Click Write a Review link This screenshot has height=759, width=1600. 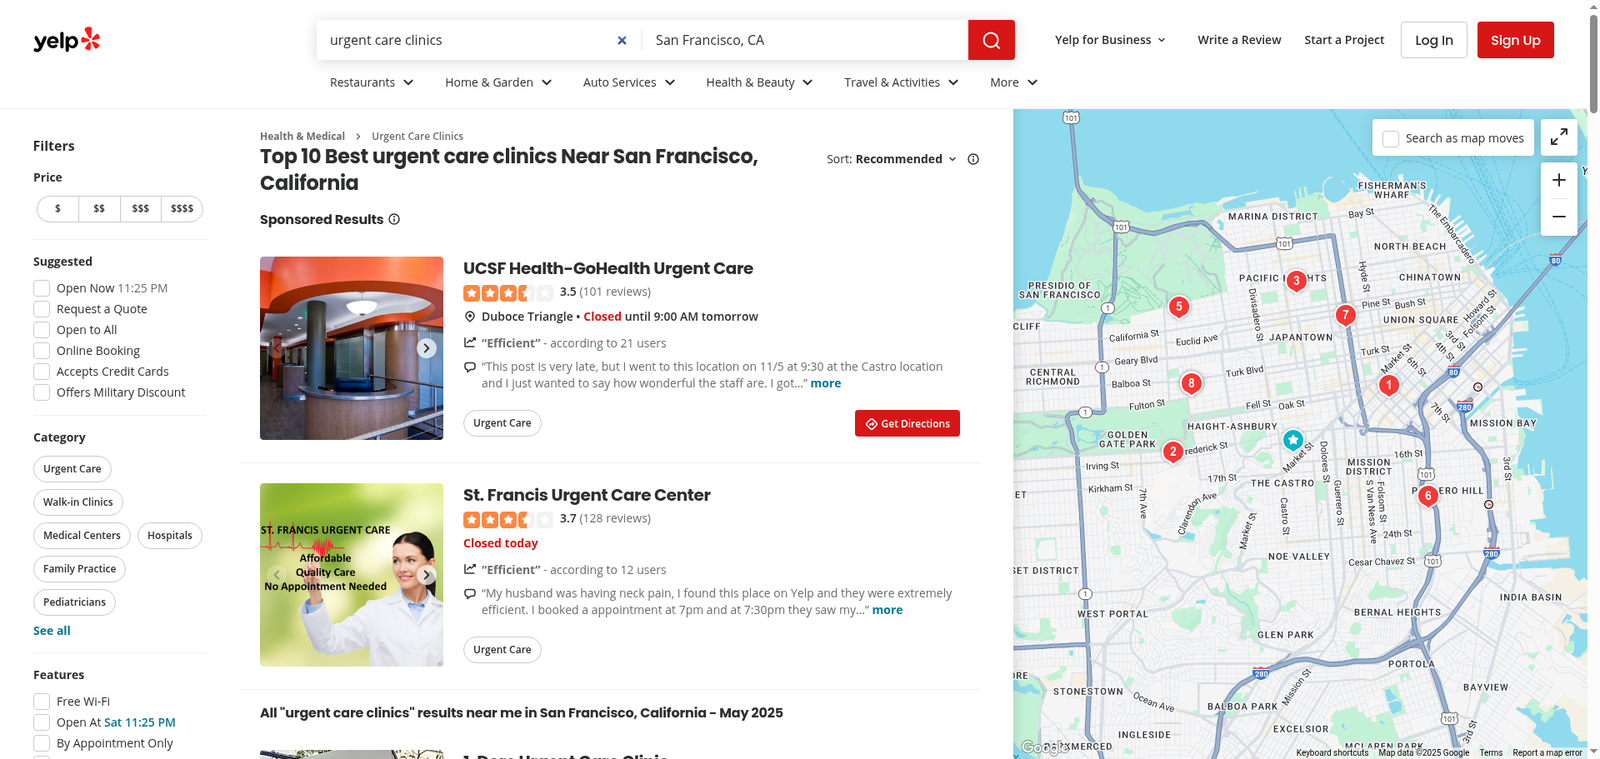click(x=1239, y=40)
